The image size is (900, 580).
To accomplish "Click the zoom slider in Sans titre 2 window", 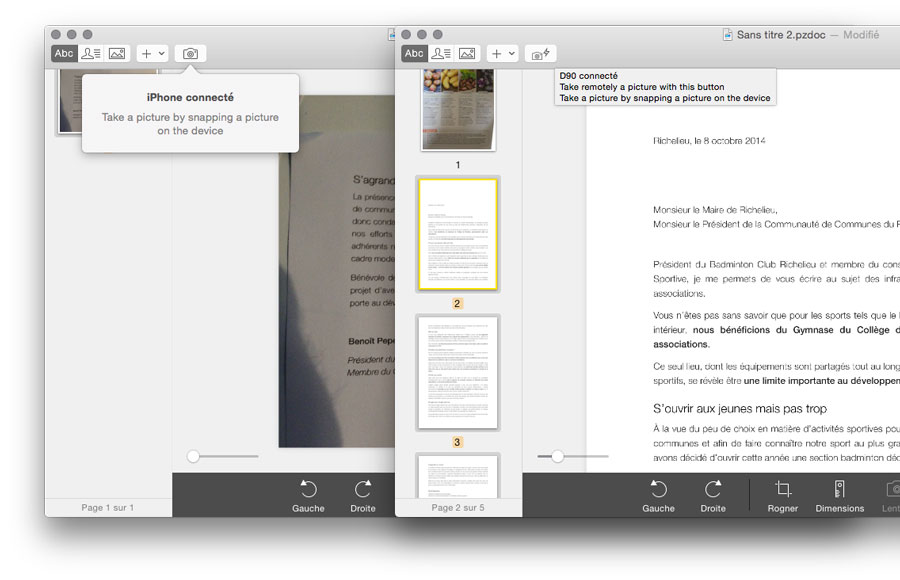I will pyautogui.click(x=572, y=457).
